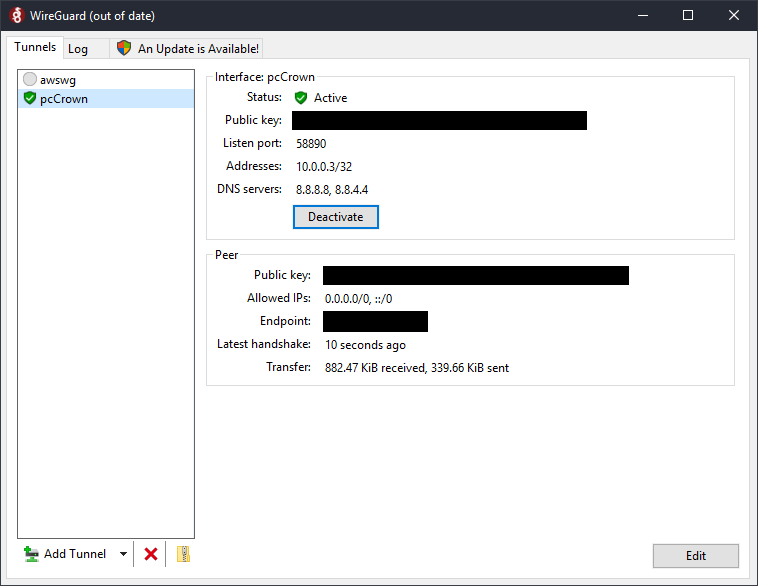The image size is (758, 586).
Task: Open the Add Tunnel dropdown arrow
Action: [123, 554]
